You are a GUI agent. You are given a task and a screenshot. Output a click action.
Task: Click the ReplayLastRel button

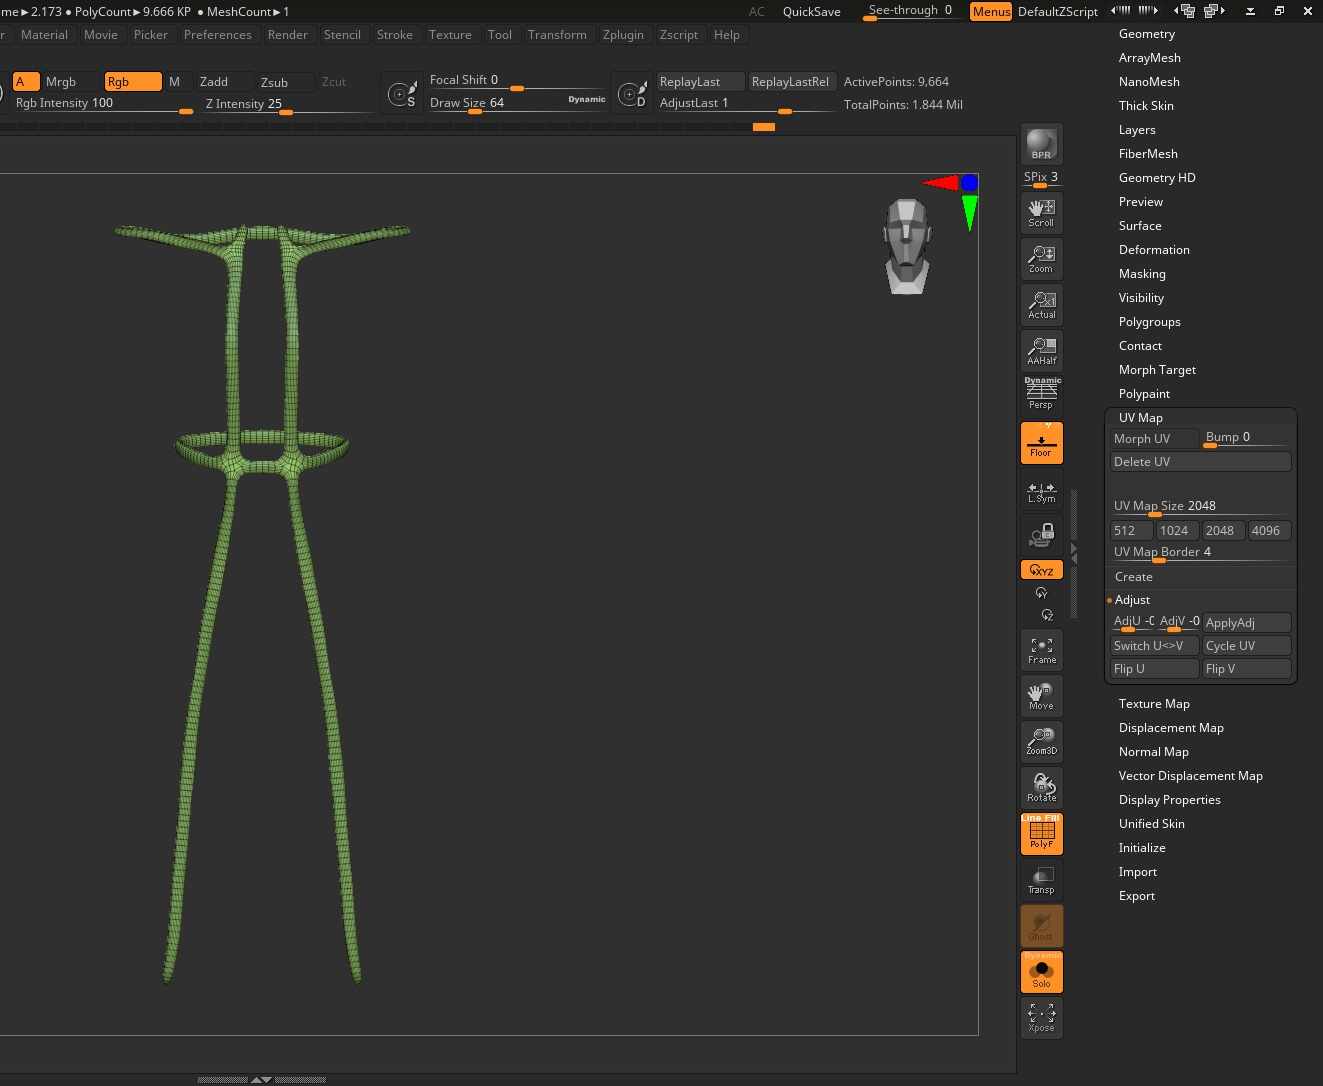tap(790, 82)
